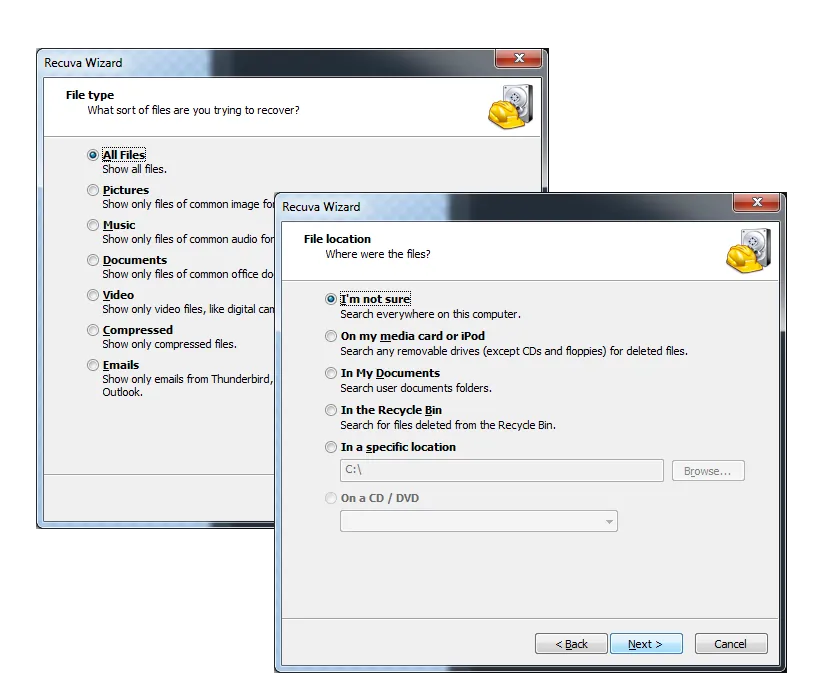Click the < Back button
The image size is (817, 700).
click(x=571, y=644)
